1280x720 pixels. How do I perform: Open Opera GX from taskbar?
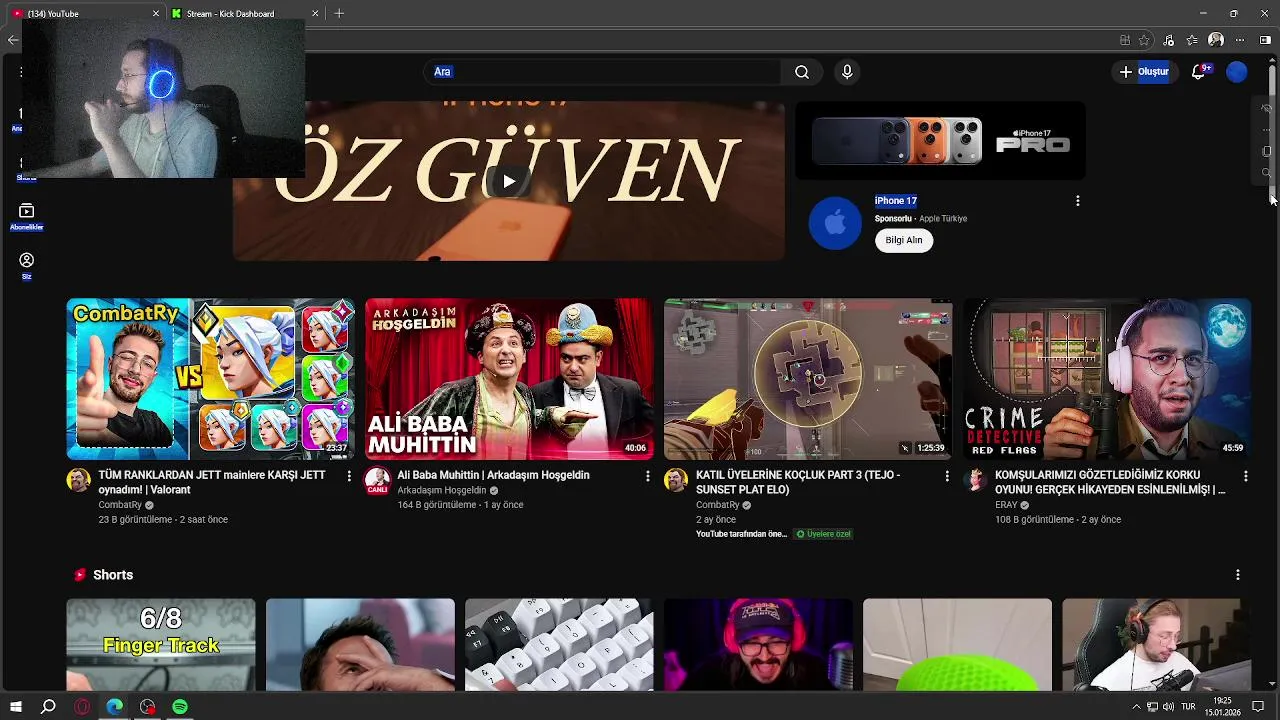[82, 707]
